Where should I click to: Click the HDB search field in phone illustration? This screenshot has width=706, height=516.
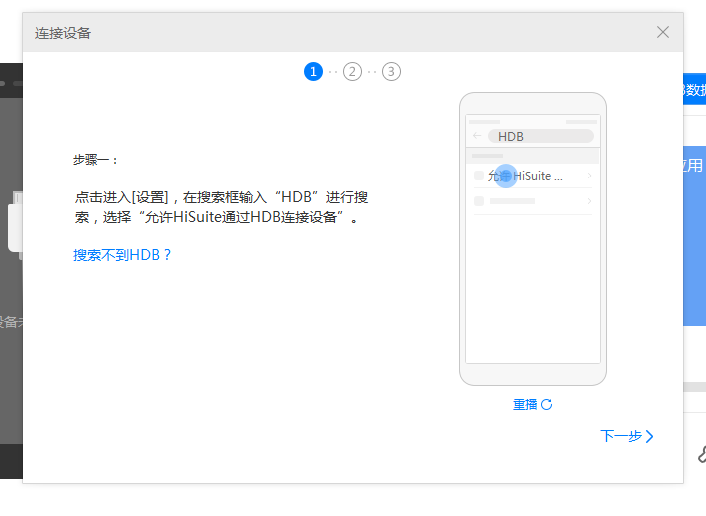pos(541,136)
